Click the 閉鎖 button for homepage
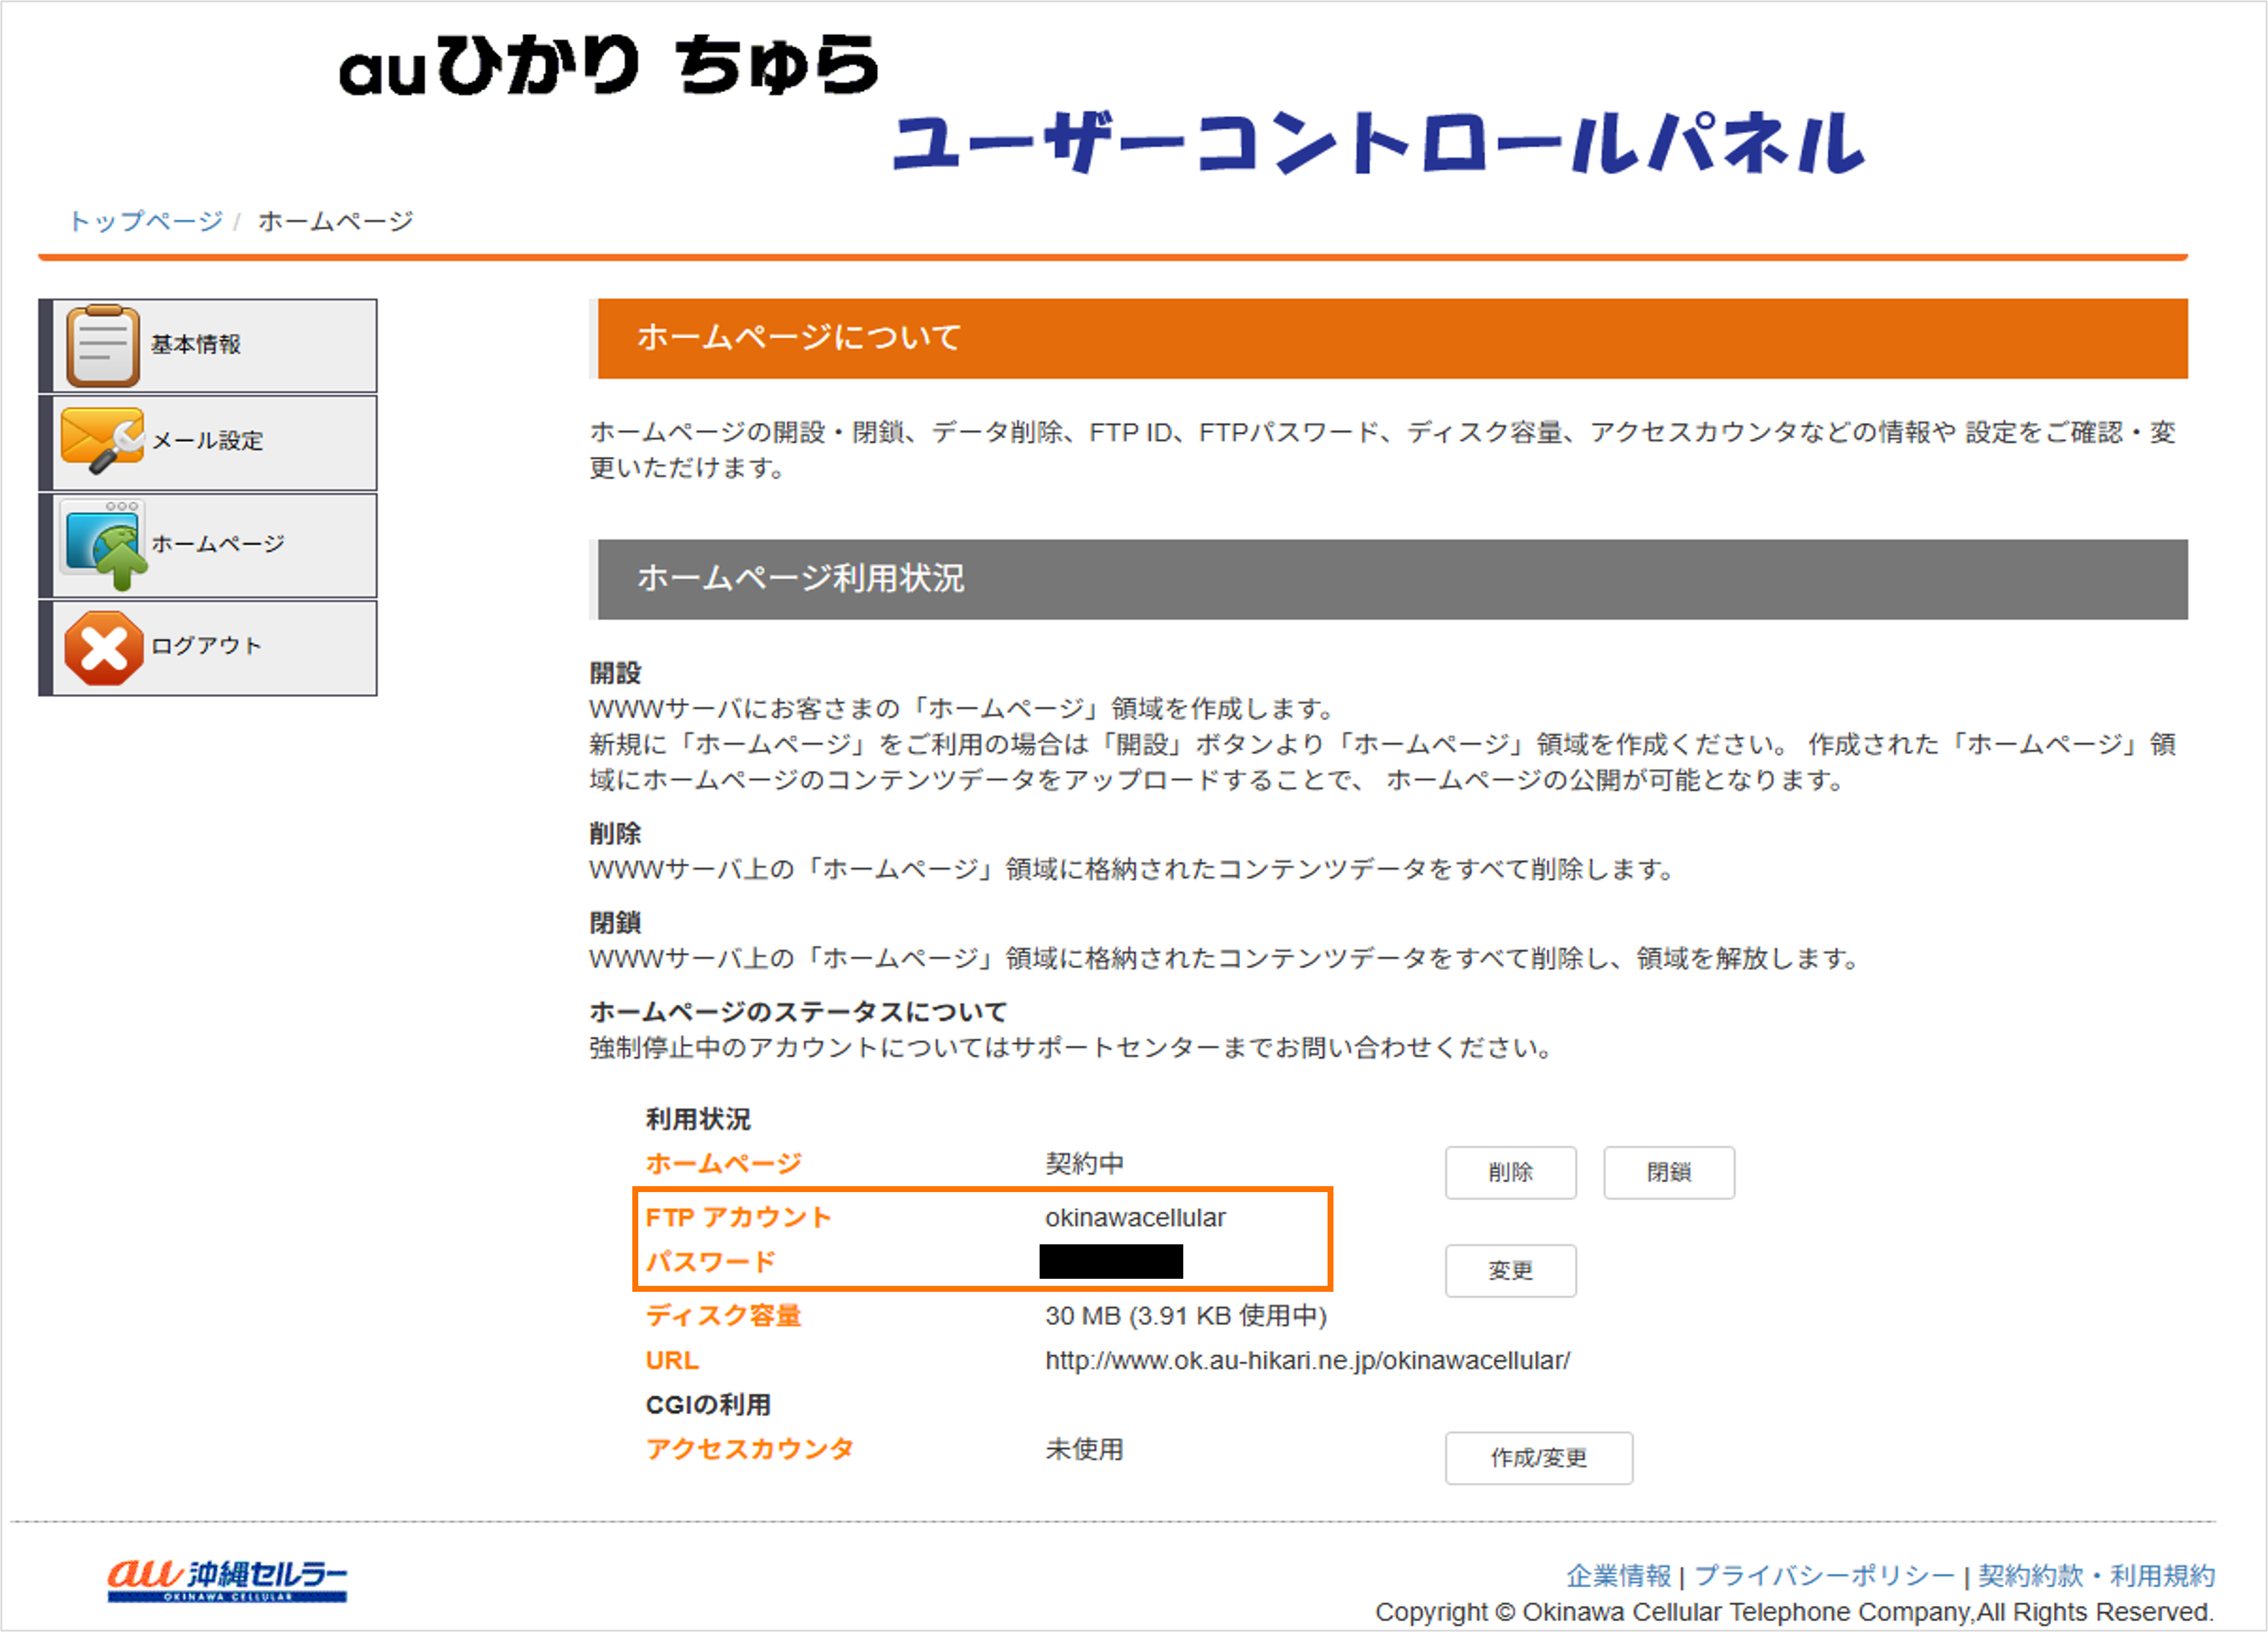Screen dimensions: 2268x1632 (1669, 1172)
